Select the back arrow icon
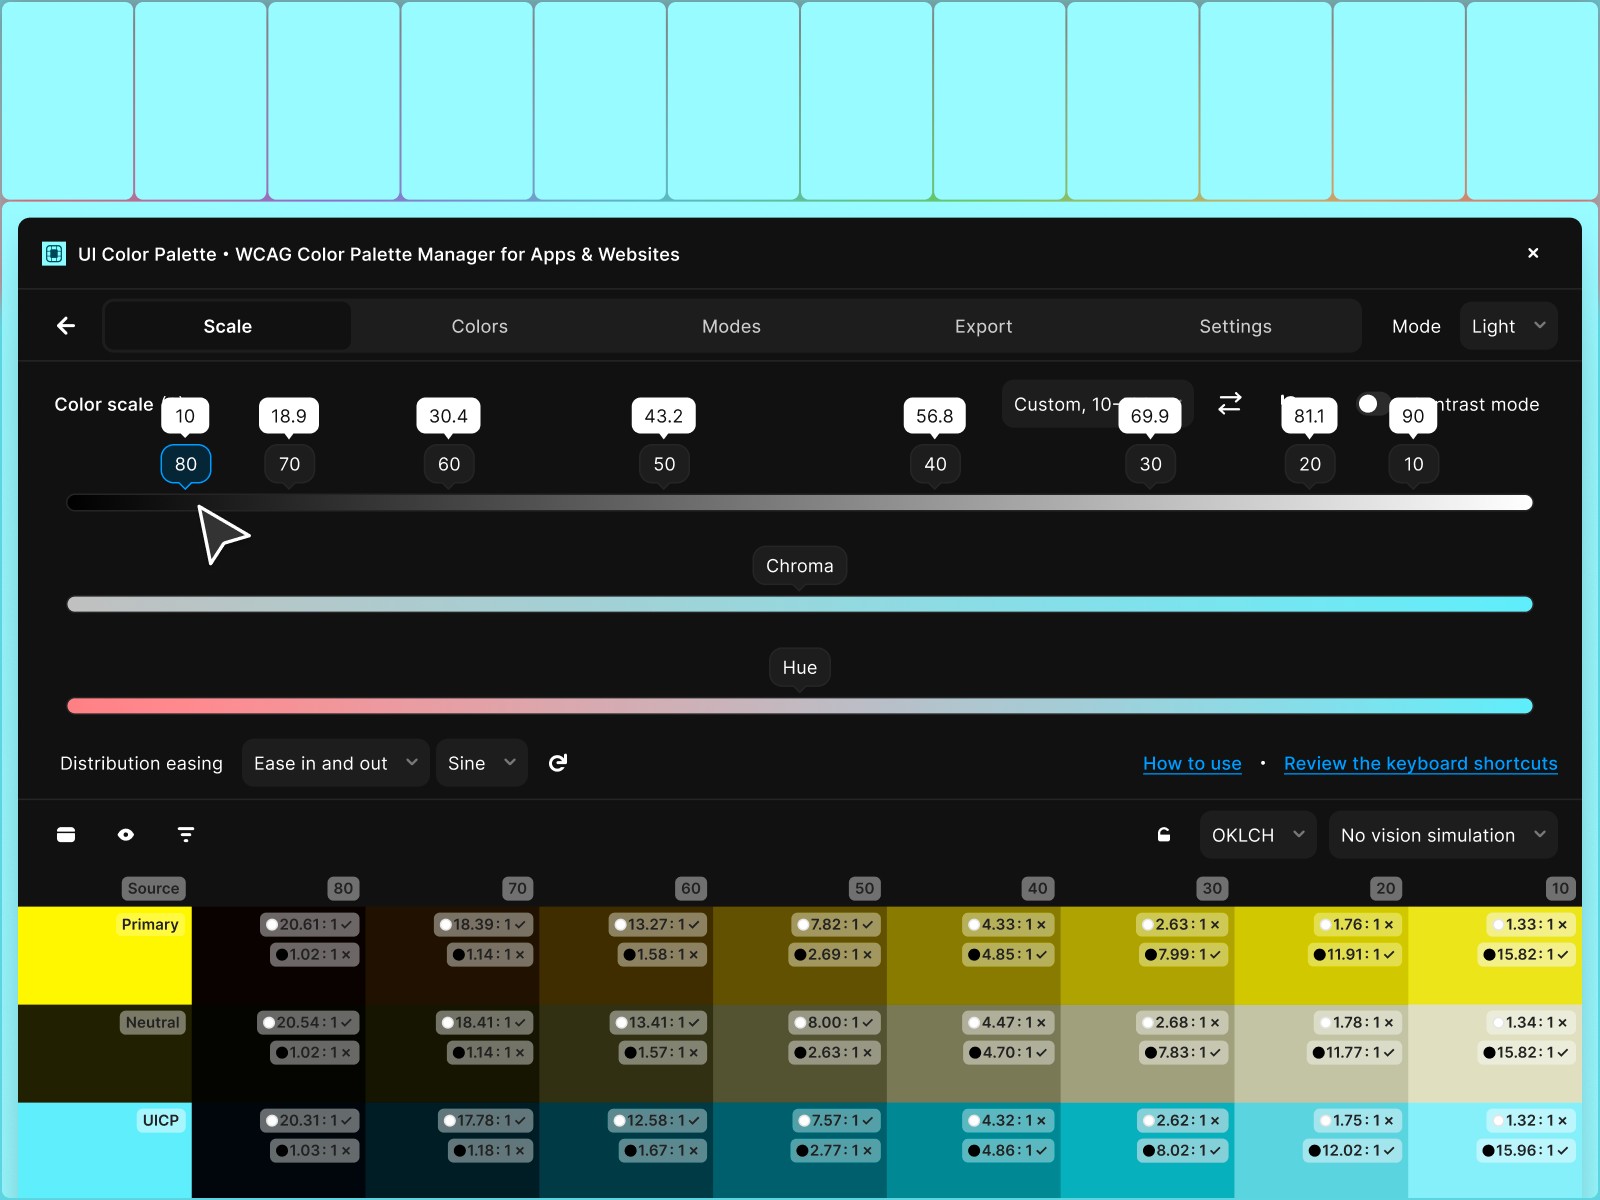The width and height of the screenshot is (1600, 1200). click(66, 325)
